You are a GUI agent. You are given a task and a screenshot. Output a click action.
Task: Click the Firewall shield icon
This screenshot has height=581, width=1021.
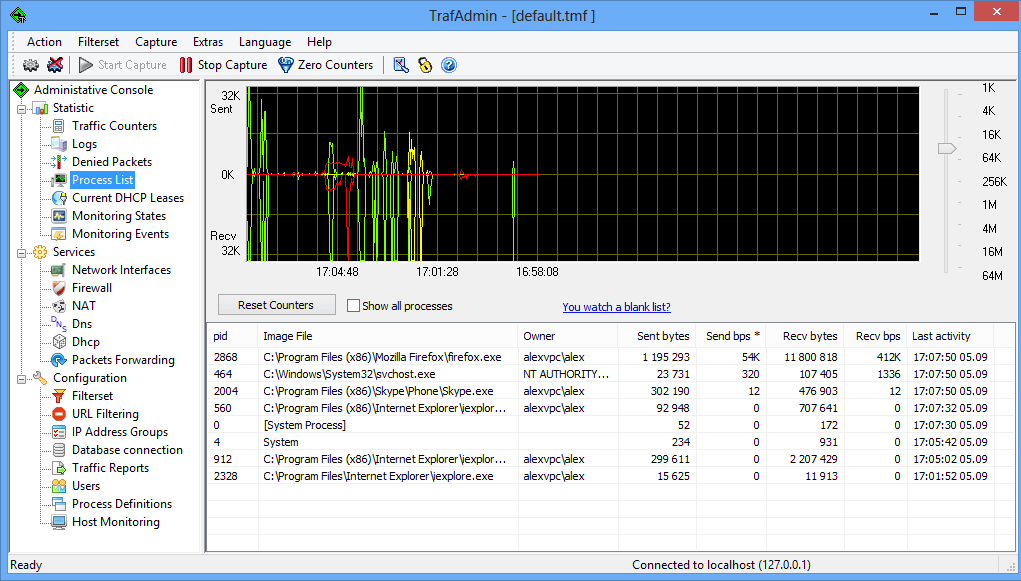point(59,288)
